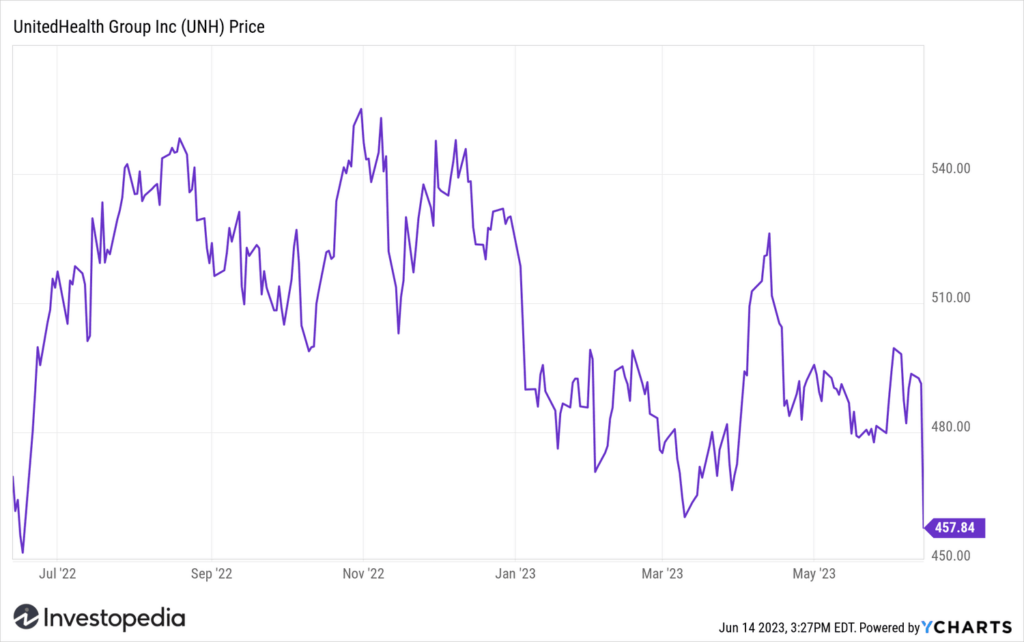Select the Sep '22 axis label
Screen dimensions: 1024x642
(x=212, y=574)
